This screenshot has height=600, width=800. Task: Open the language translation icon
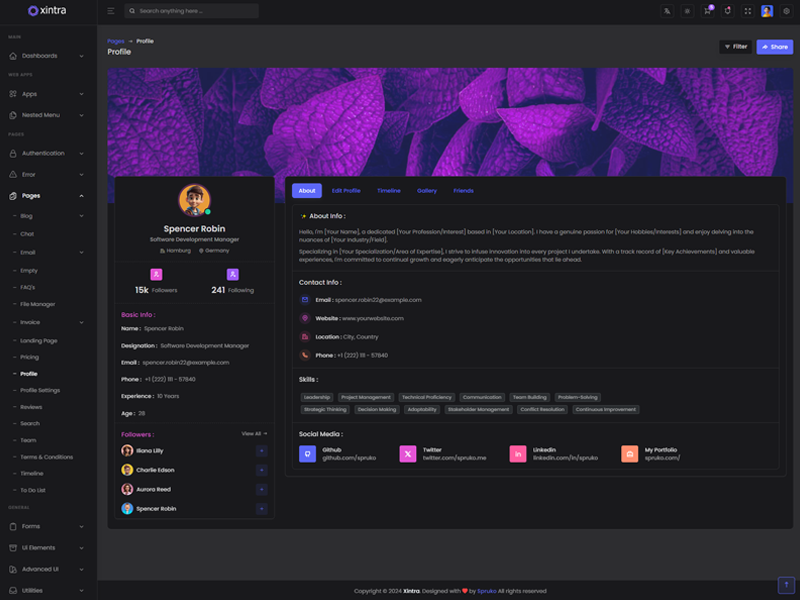point(667,11)
